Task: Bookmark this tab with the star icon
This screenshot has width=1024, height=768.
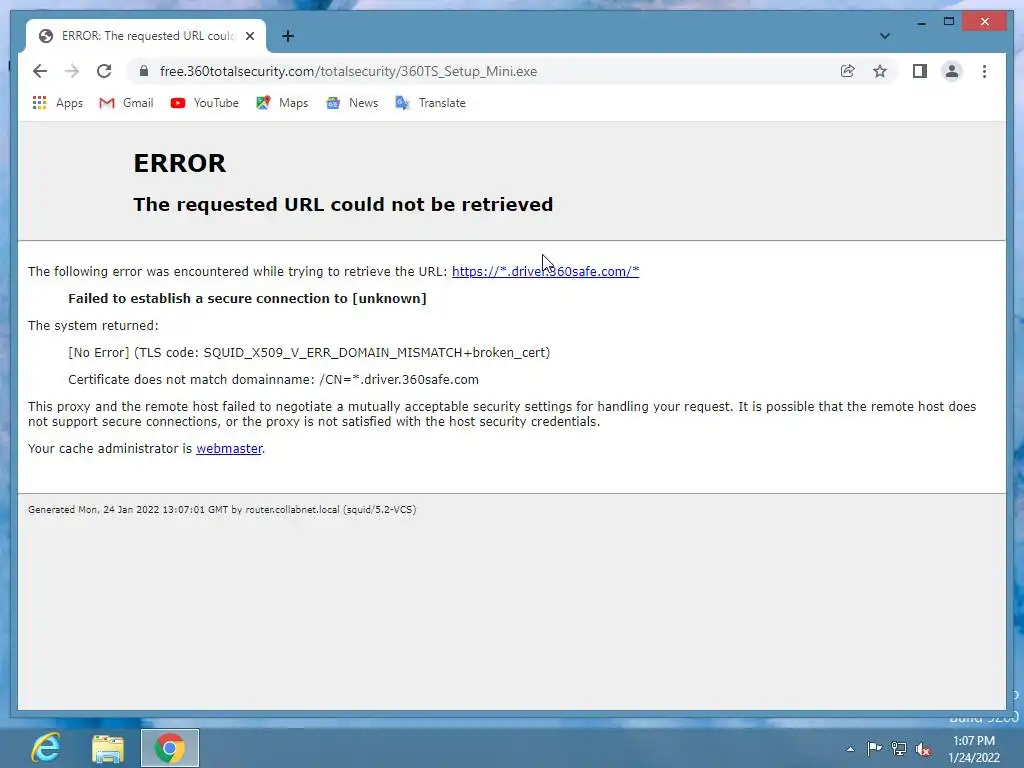Action: pyautogui.click(x=880, y=71)
